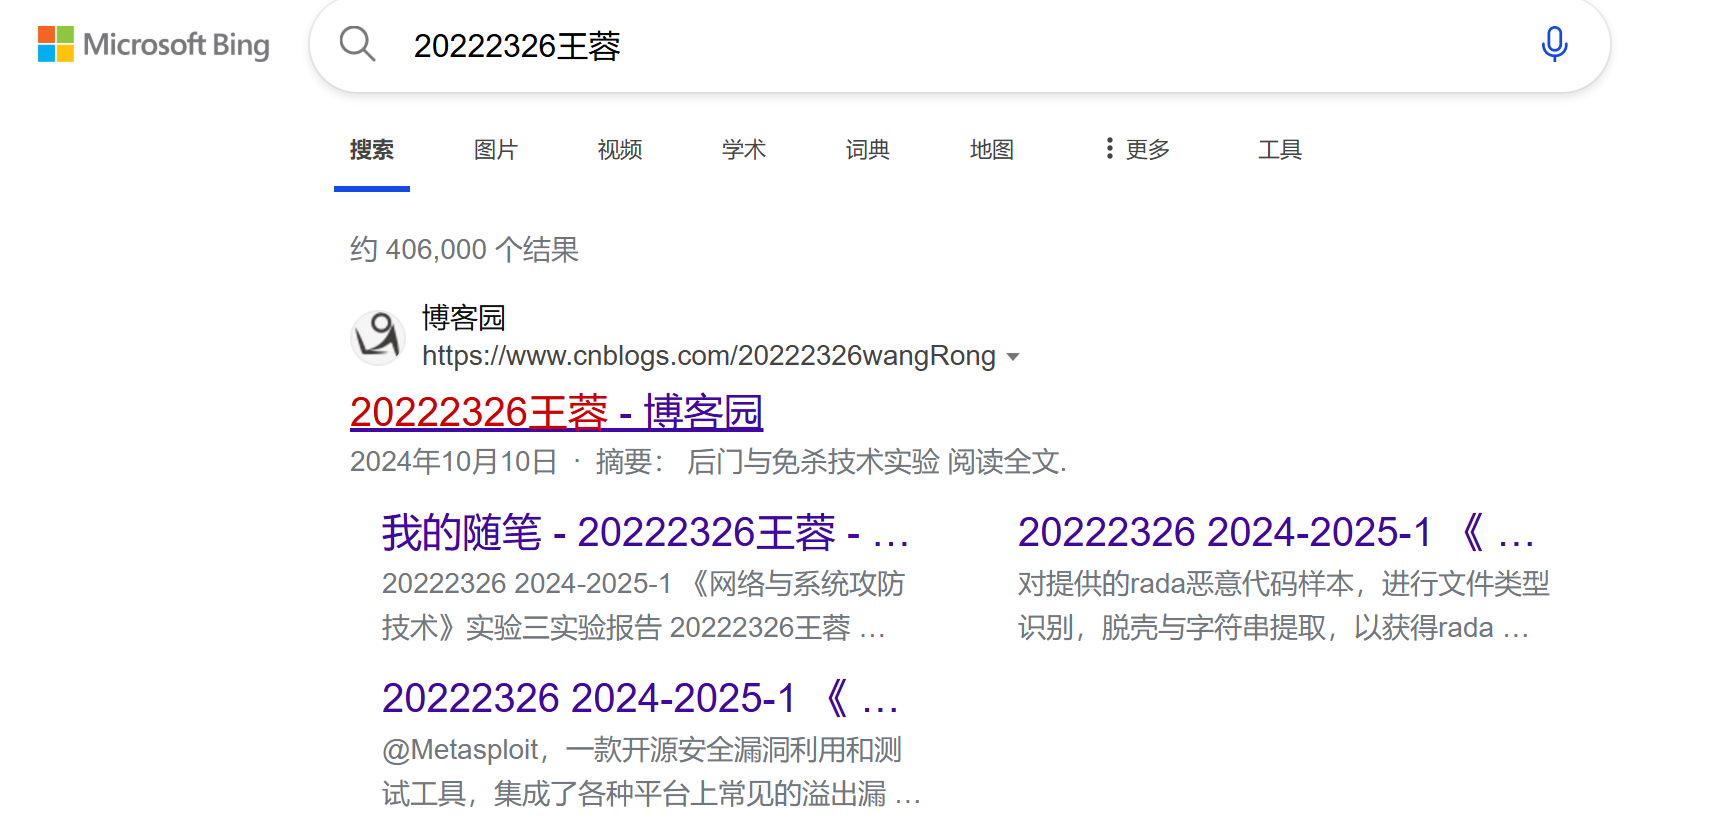This screenshot has width=1719, height=835.
Task: Click inside the search box text 20222326王蓉
Action: click(517, 46)
